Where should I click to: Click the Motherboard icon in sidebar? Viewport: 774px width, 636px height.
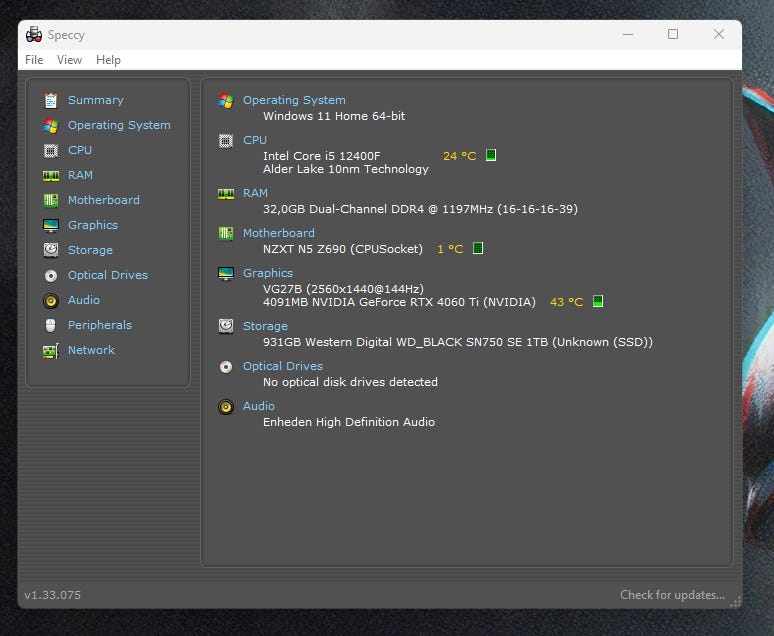point(50,200)
